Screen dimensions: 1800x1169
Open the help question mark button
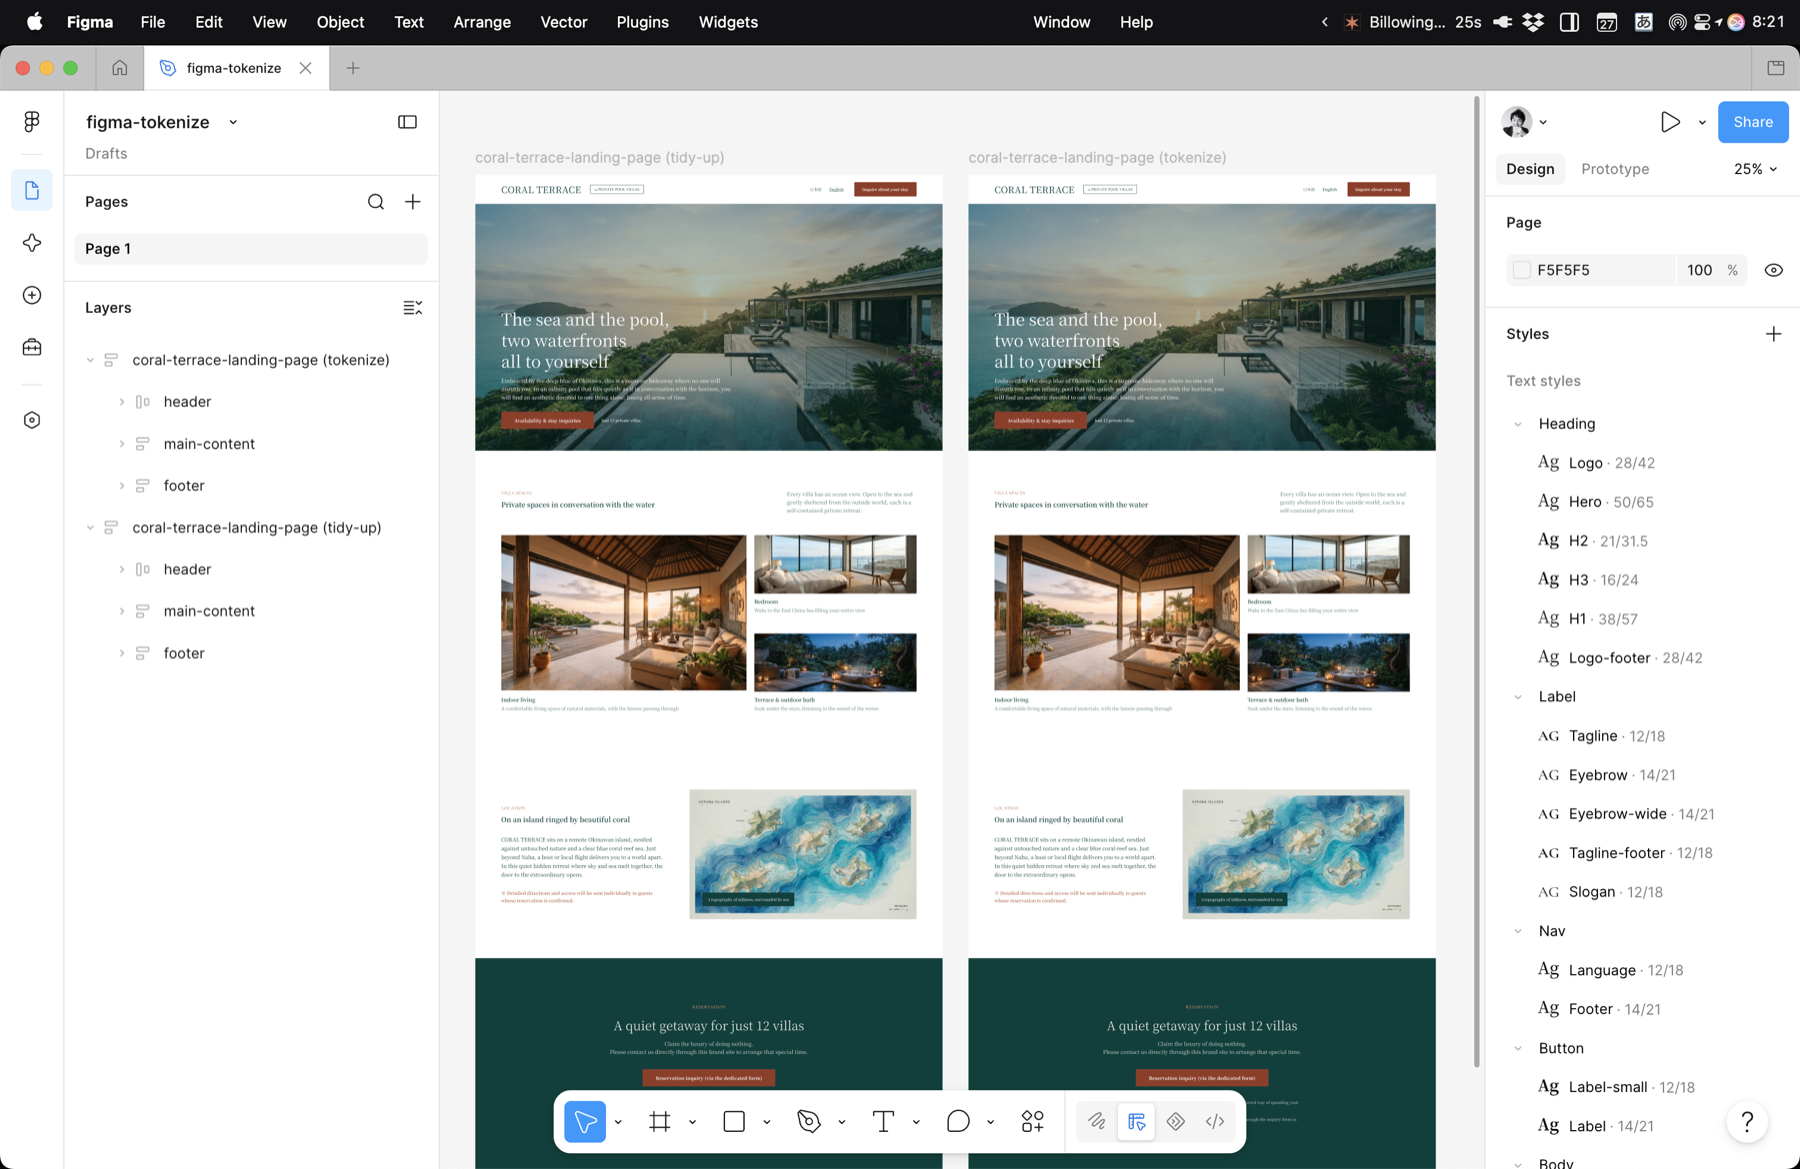click(x=1747, y=1122)
